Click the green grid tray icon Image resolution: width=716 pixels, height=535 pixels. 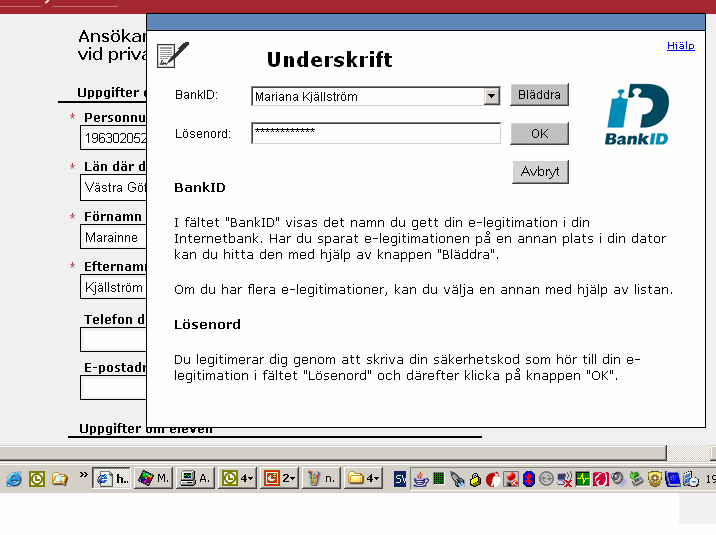tap(439, 479)
